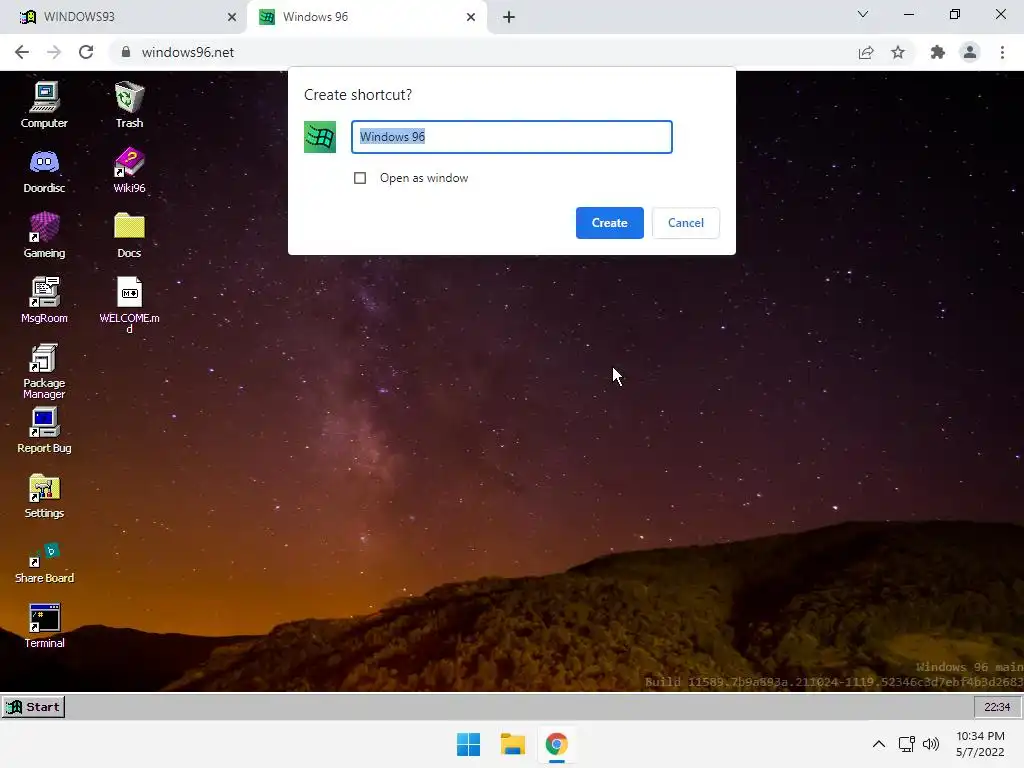Viewport: 1024px width, 768px height.
Task: Launch the Report Bug icon
Action: tap(44, 430)
